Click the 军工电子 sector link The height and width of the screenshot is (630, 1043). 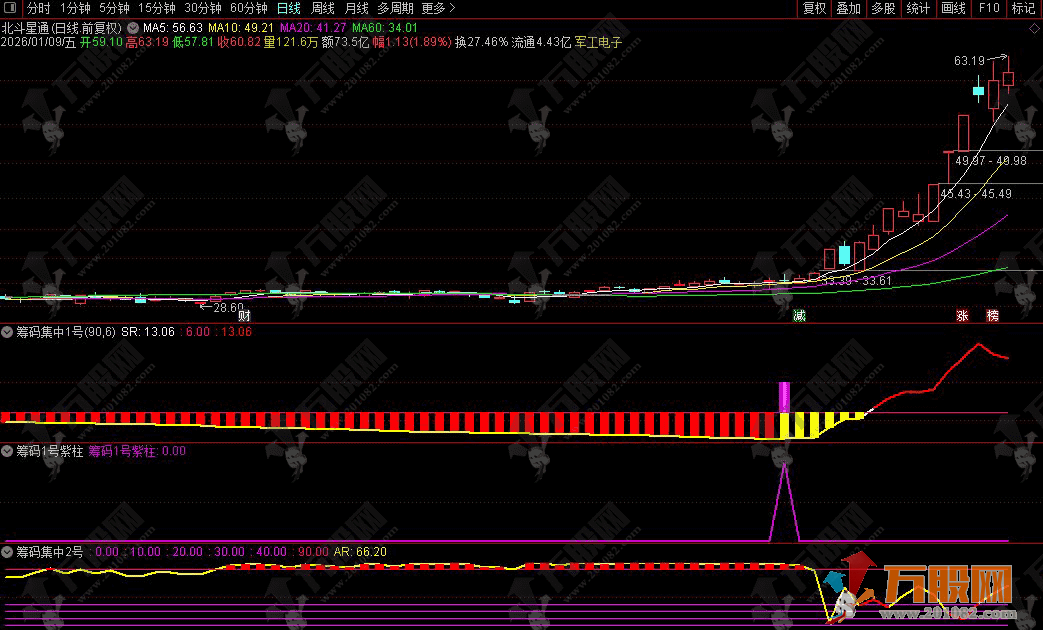(x=598, y=43)
